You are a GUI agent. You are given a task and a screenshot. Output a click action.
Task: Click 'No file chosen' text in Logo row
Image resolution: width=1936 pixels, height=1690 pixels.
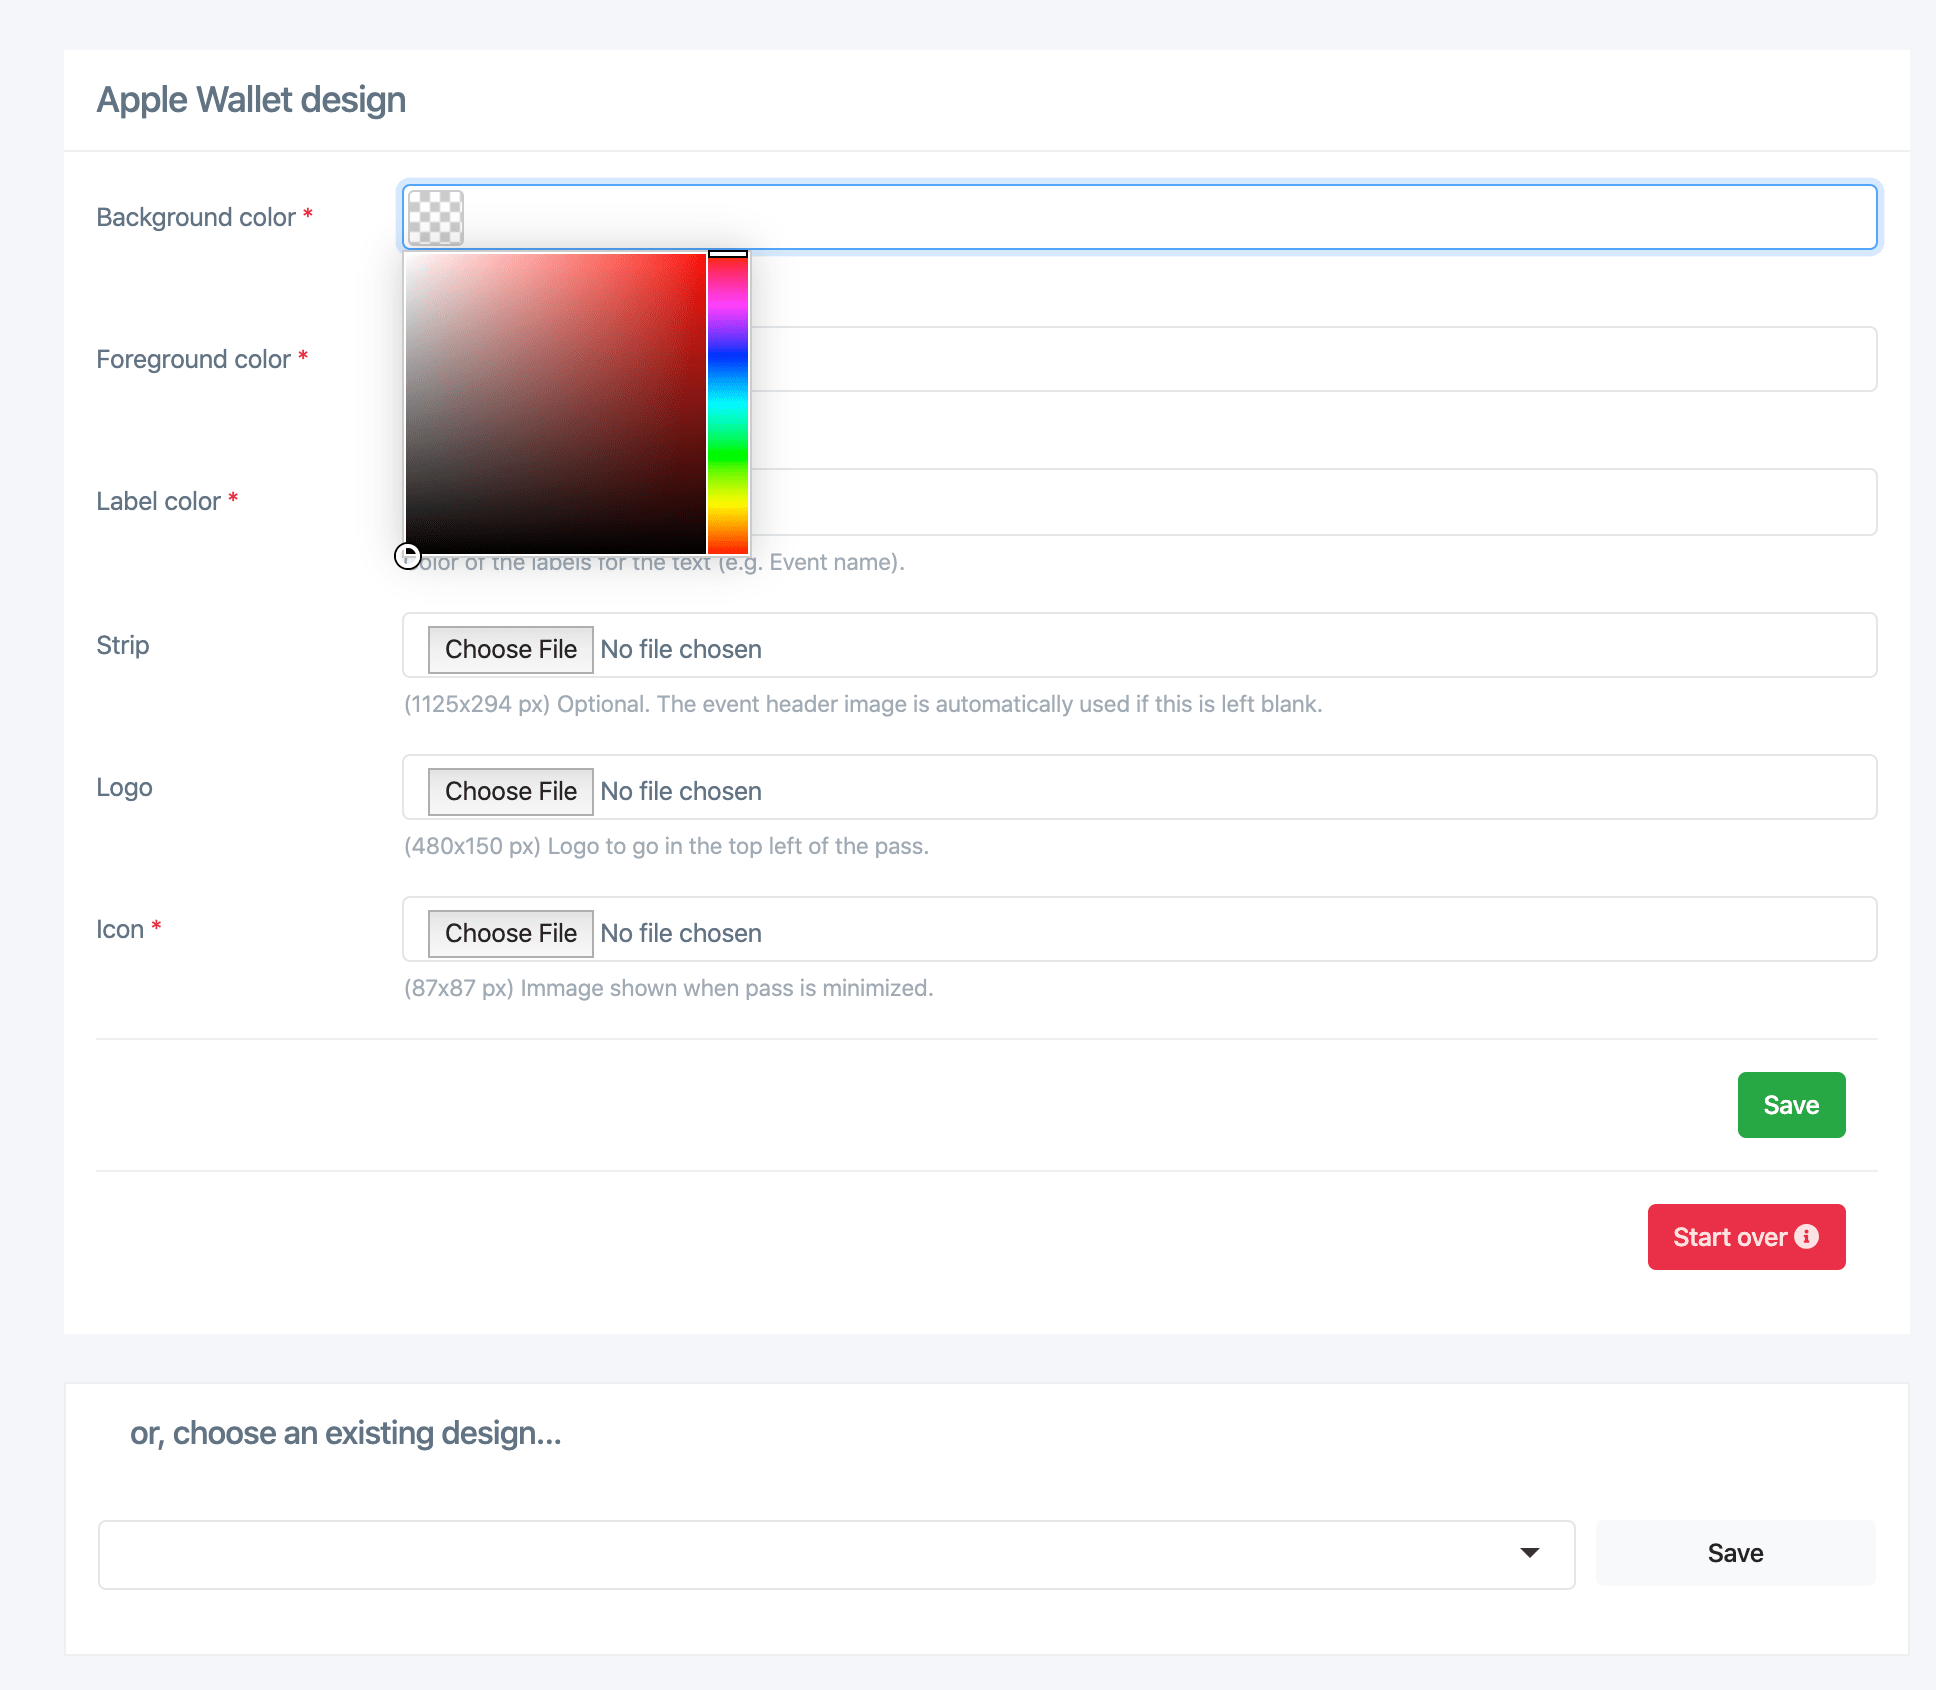point(681,791)
